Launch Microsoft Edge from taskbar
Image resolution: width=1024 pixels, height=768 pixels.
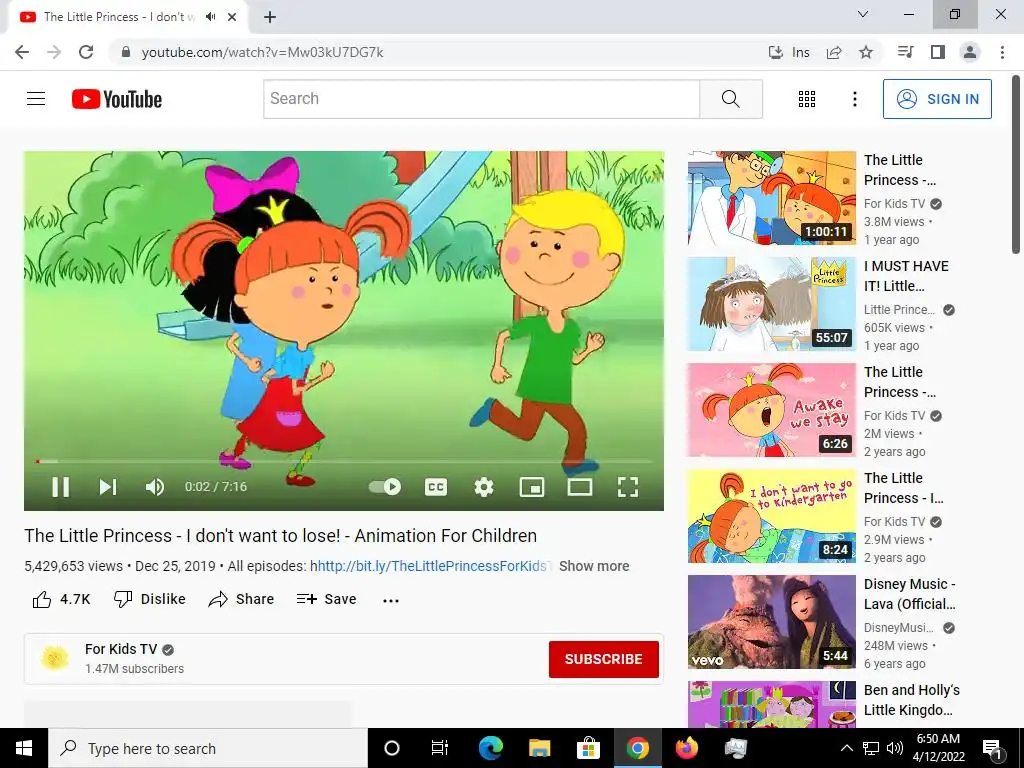coord(490,748)
